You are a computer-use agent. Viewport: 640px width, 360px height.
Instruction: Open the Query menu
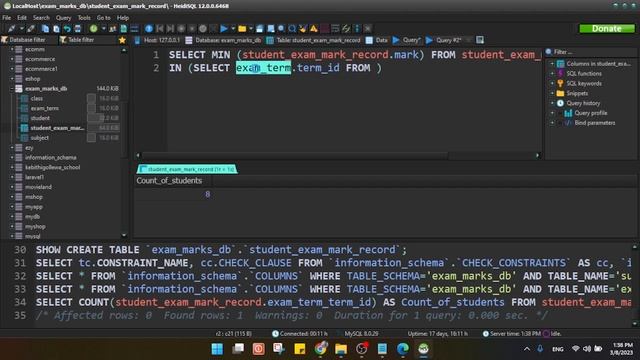(x=63, y=18)
